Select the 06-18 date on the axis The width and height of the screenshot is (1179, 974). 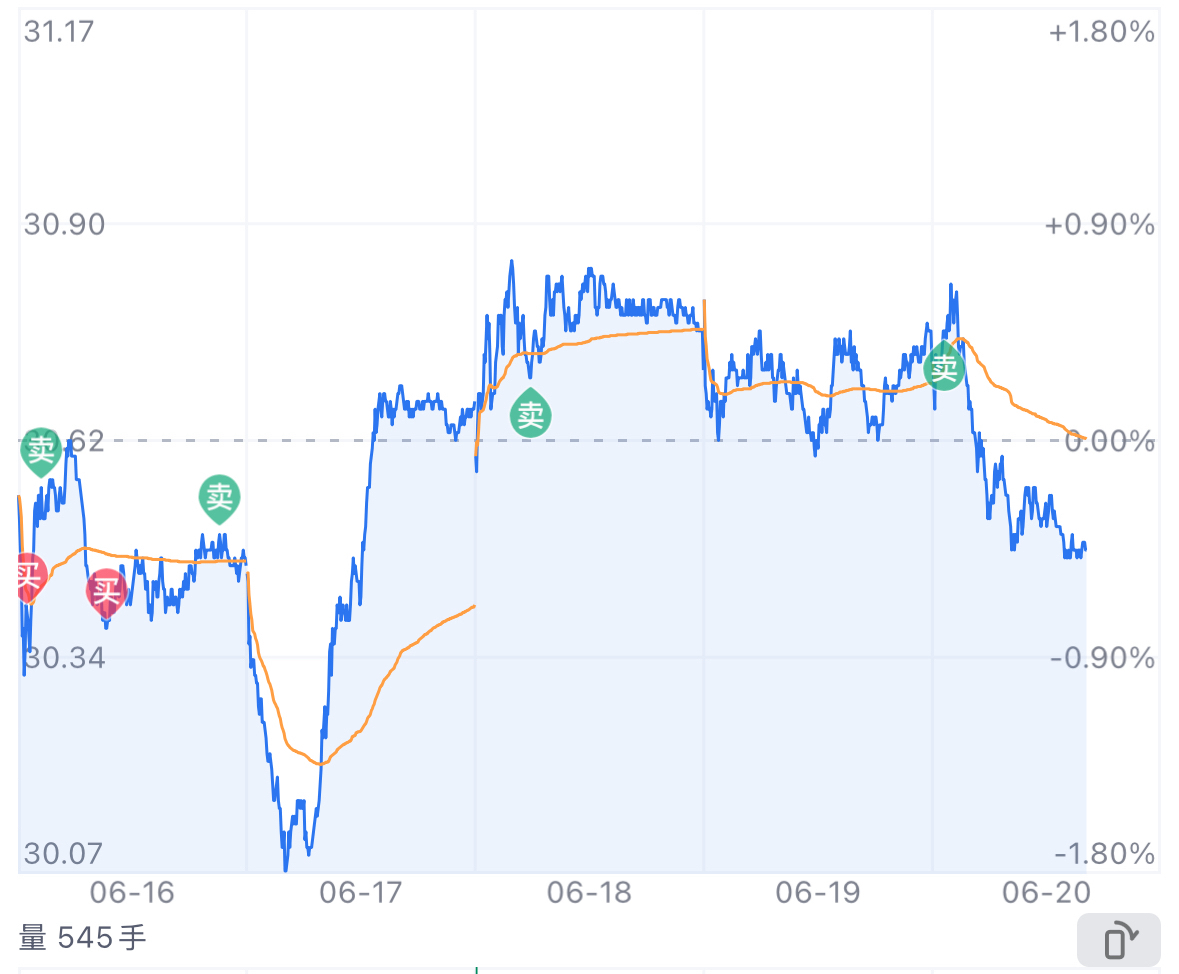[590, 893]
